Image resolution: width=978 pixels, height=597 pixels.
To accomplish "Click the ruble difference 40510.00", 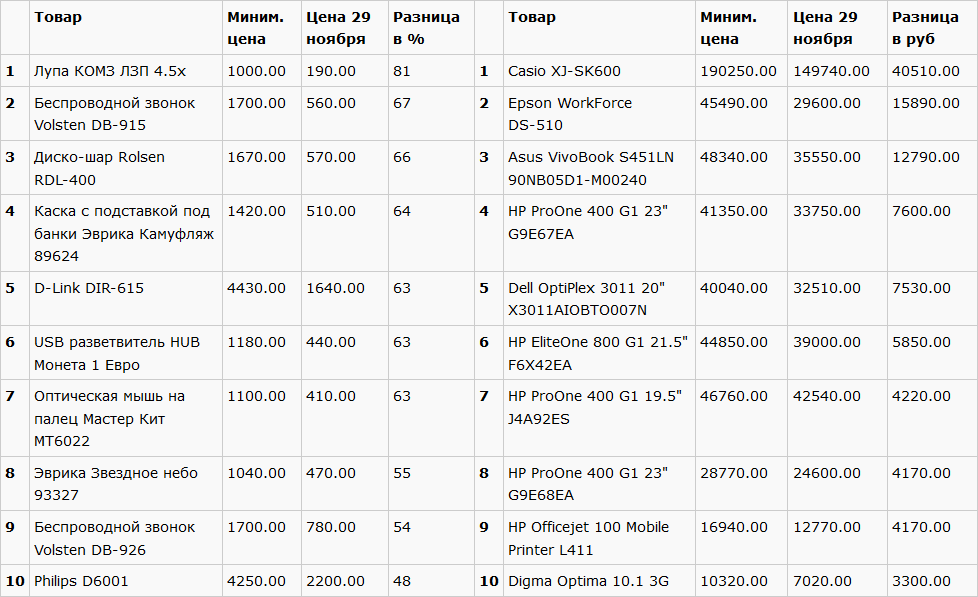I will [926, 71].
